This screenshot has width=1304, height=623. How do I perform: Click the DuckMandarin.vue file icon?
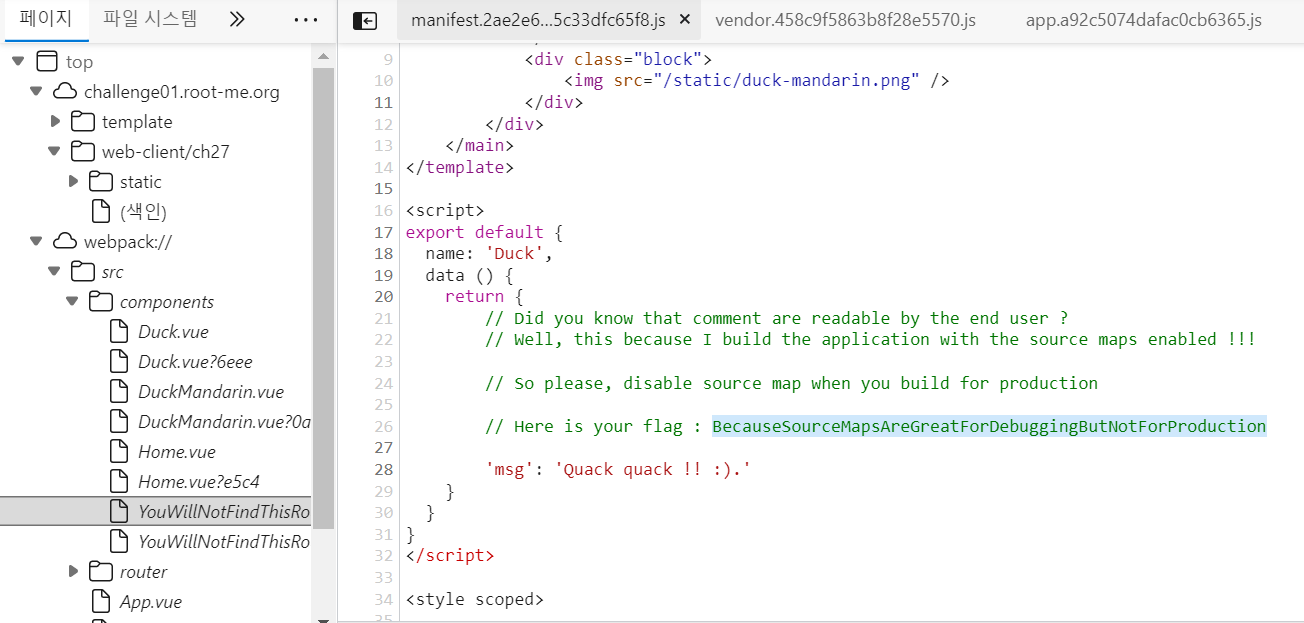[119, 392]
